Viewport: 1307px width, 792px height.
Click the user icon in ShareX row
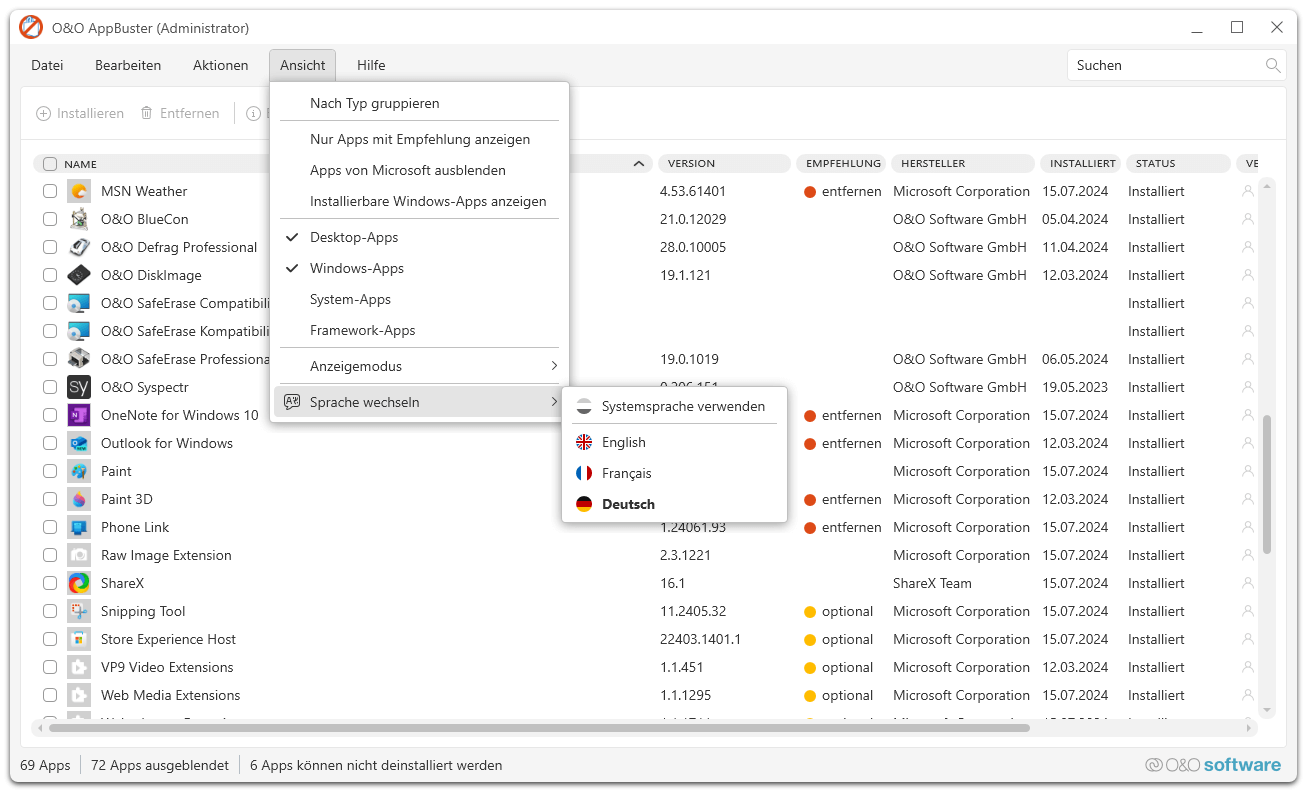coord(1247,583)
